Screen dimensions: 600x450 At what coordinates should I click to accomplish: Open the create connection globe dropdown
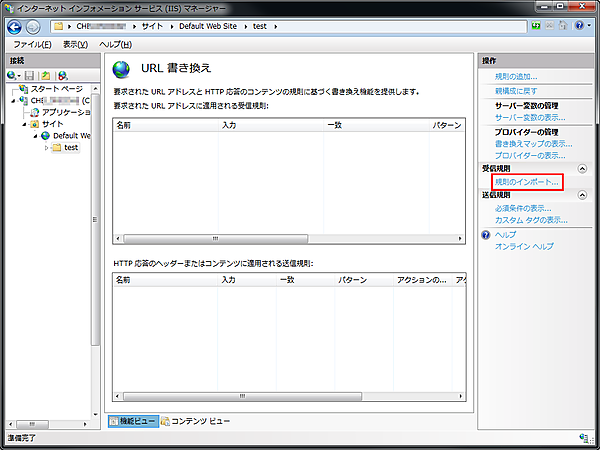pyautogui.click(x=14, y=75)
